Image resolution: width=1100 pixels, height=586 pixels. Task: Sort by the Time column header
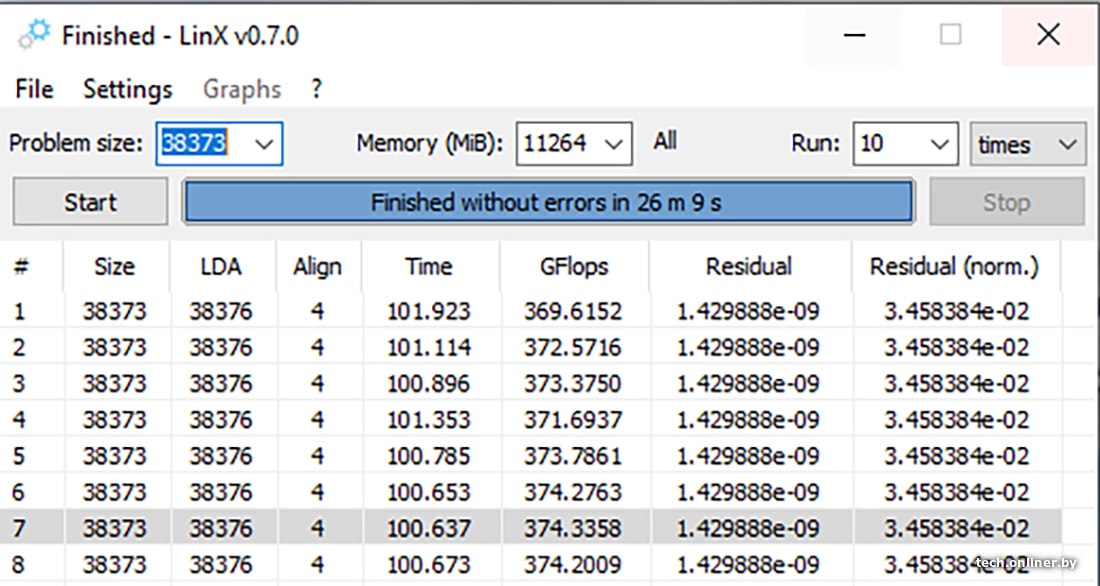429,267
